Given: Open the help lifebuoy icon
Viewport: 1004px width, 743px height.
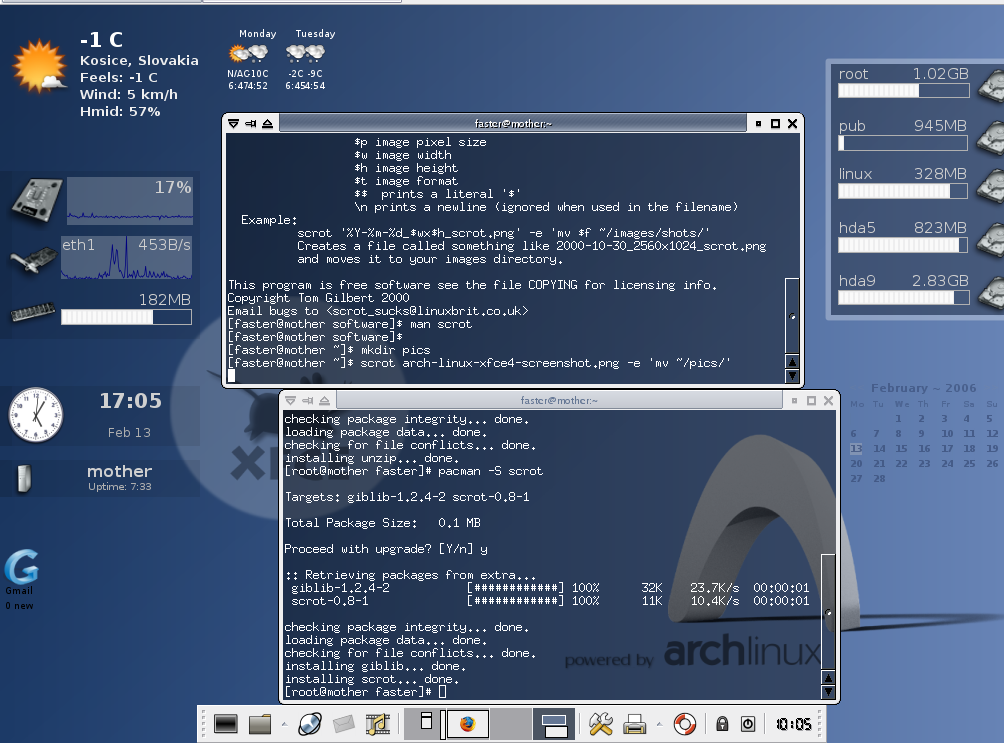Looking at the screenshot, I should tap(684, 723).
